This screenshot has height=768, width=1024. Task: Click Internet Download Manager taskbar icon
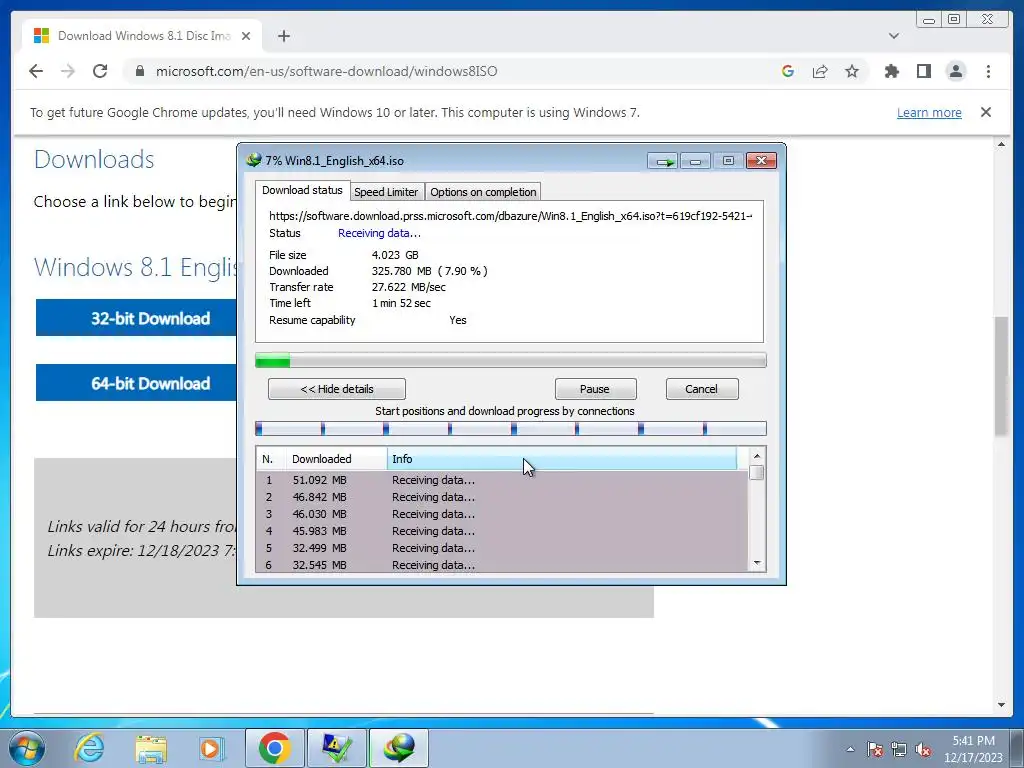pos(399,748)
